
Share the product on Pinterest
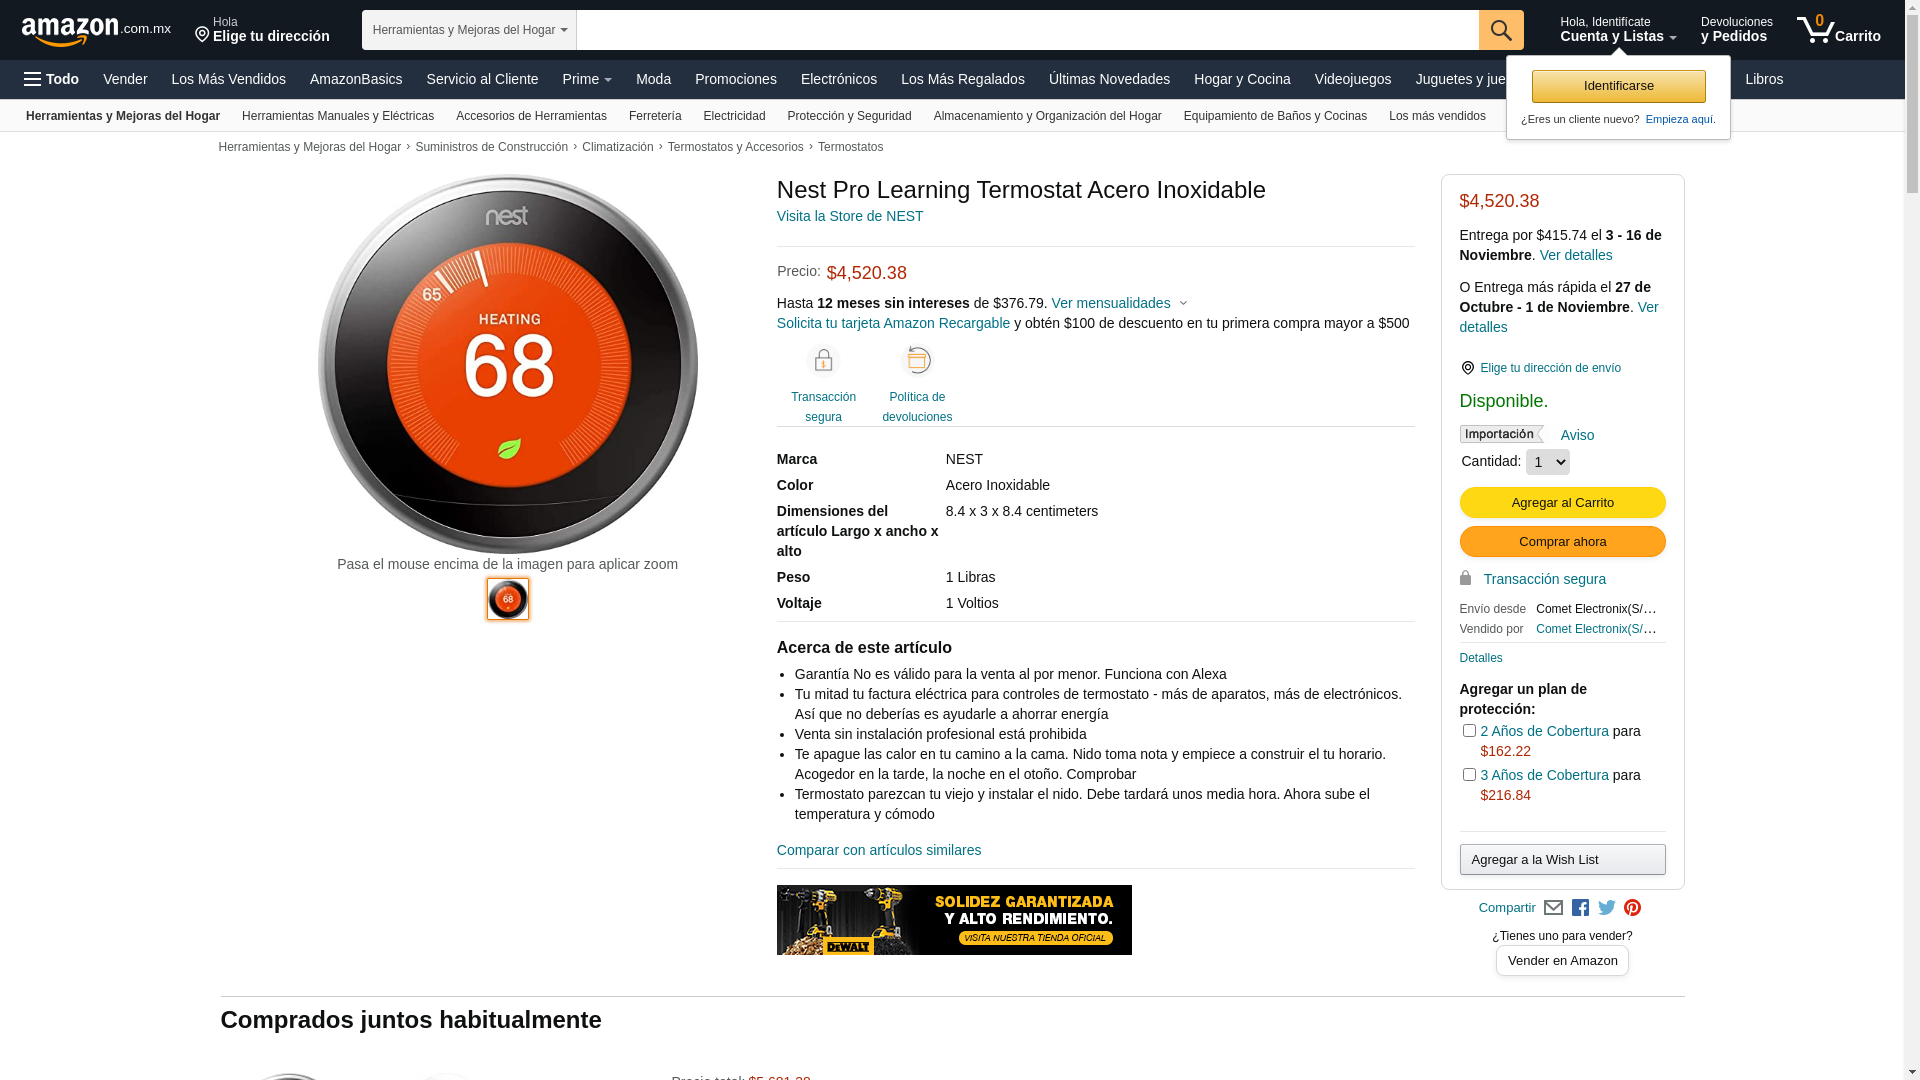(1632, 908)
